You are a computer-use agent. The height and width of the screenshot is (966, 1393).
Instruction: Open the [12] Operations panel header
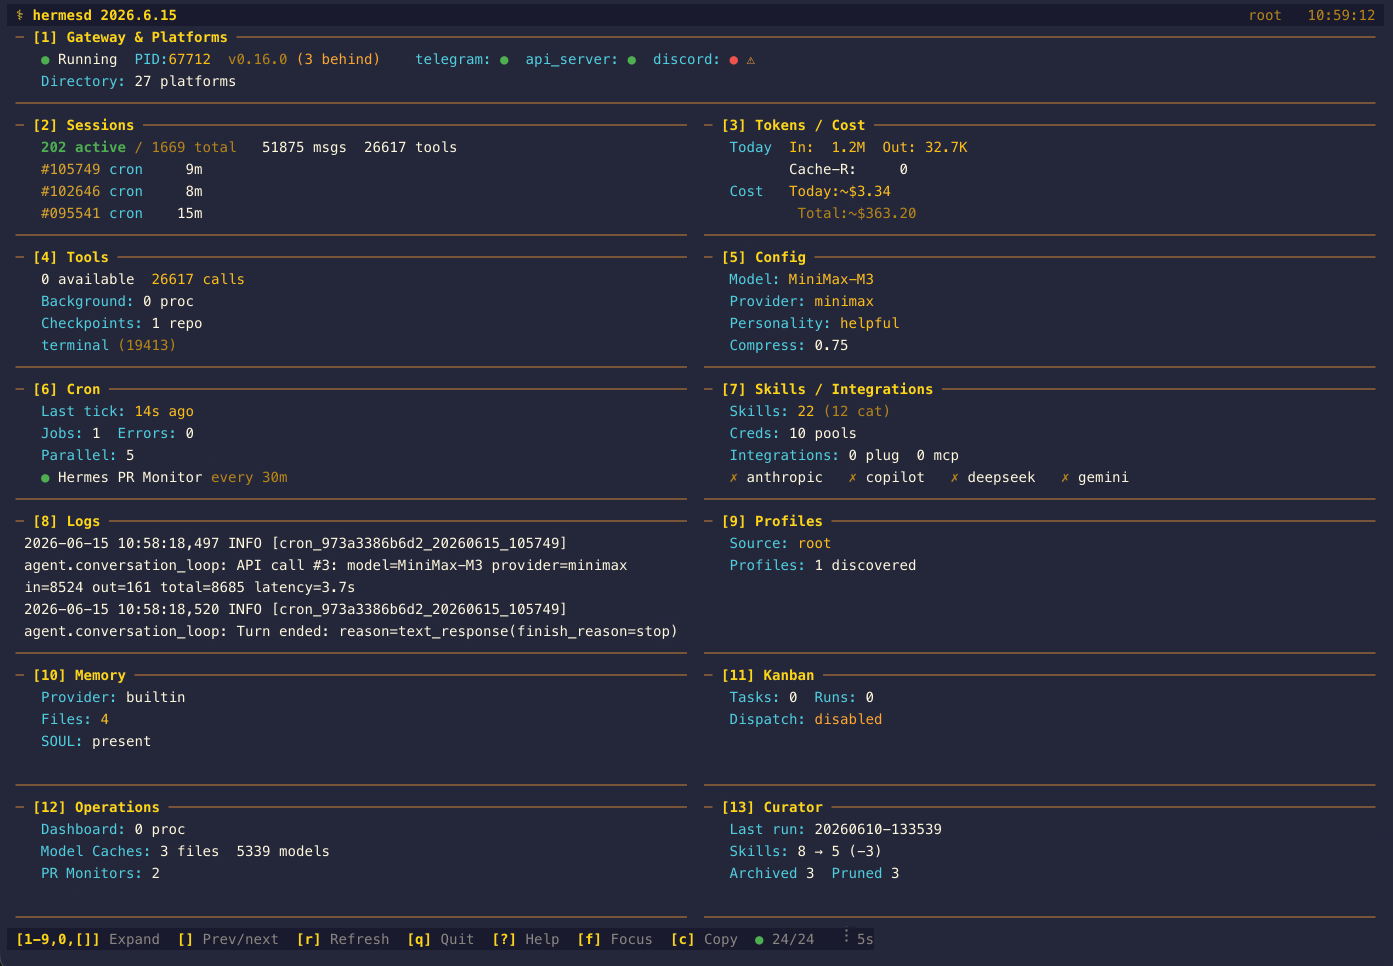[x=96, y=807]
